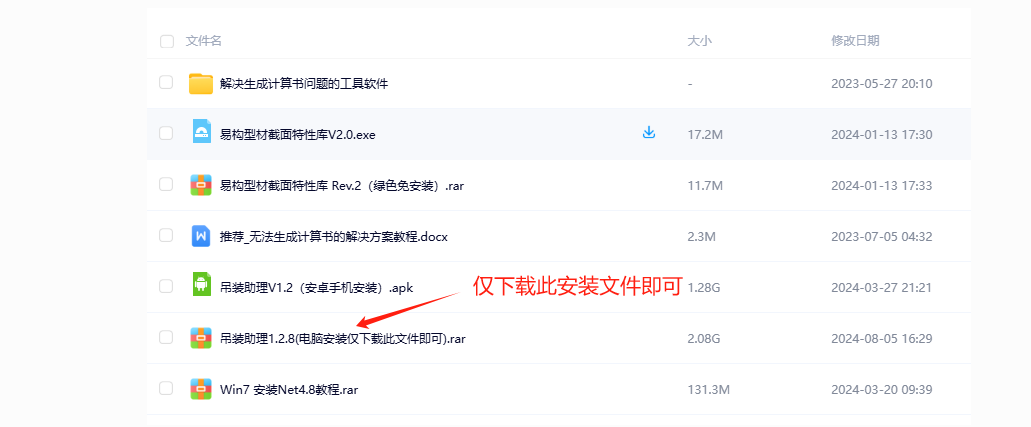Click the yellow folder icon for 解决生成计算书问题的工具软件
The height and width of the screenshot is (427, 1031).
(x=201, y=84)
